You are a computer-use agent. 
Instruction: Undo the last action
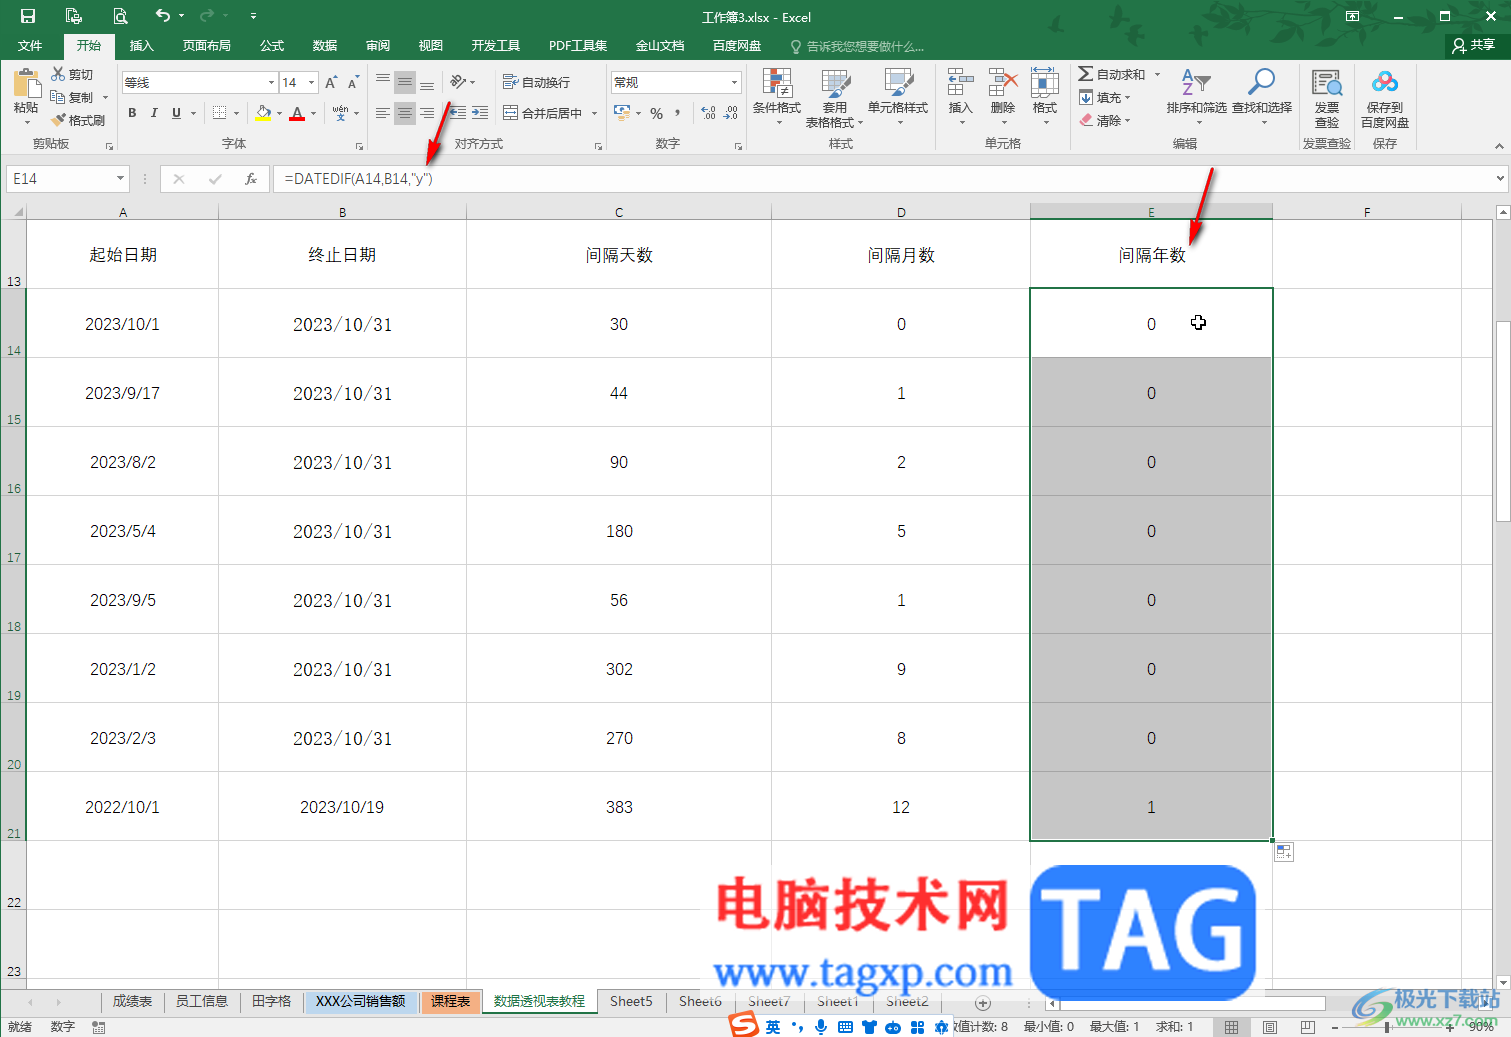tap(162, 16)
